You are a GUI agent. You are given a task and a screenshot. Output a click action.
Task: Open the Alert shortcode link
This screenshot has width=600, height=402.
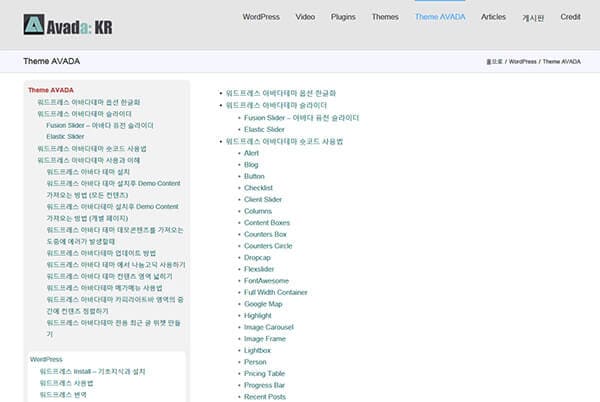251,153
